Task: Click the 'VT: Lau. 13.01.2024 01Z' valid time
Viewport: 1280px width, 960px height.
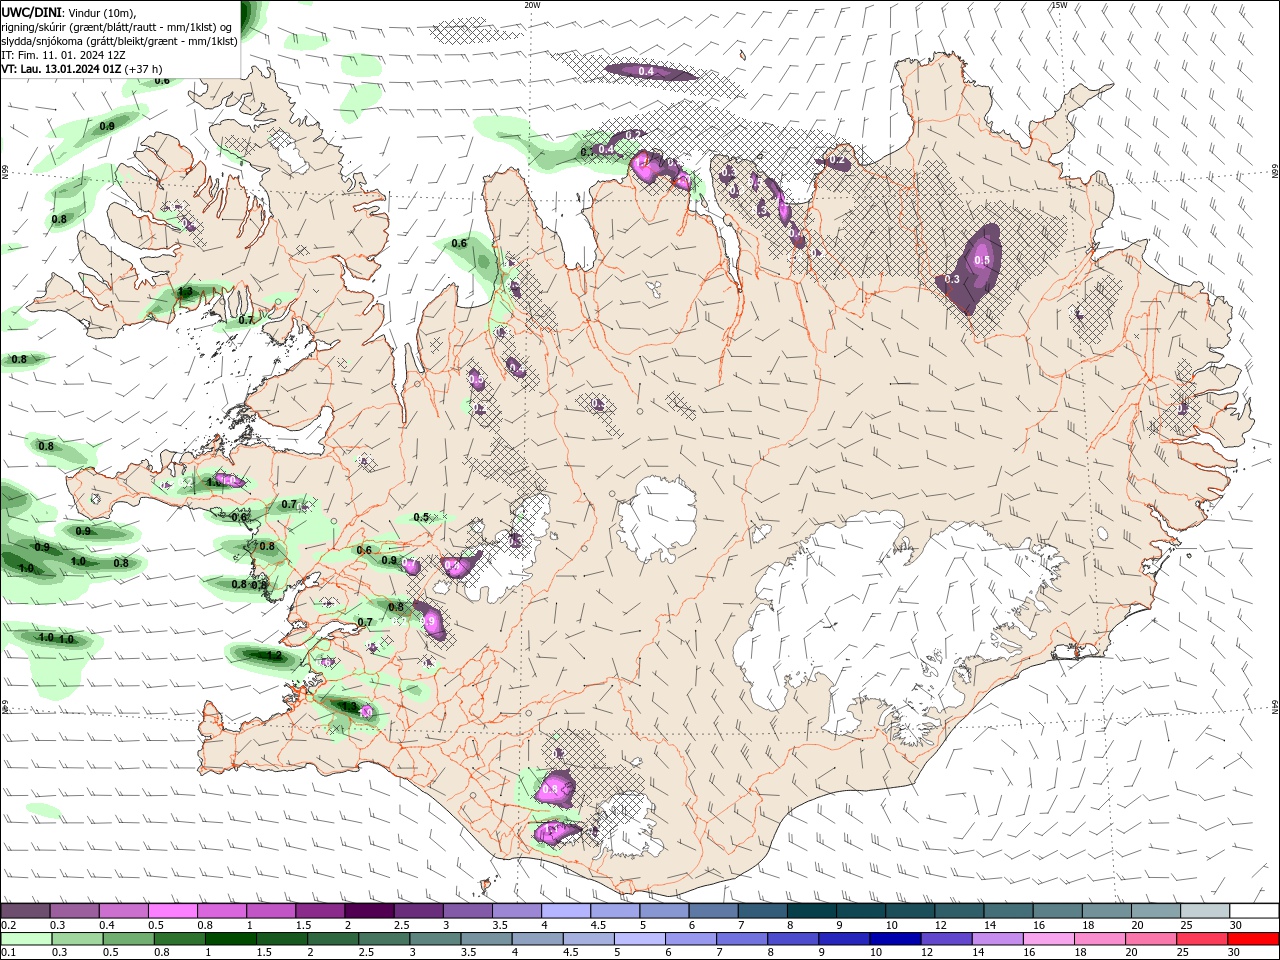Action: click(62, 69)
